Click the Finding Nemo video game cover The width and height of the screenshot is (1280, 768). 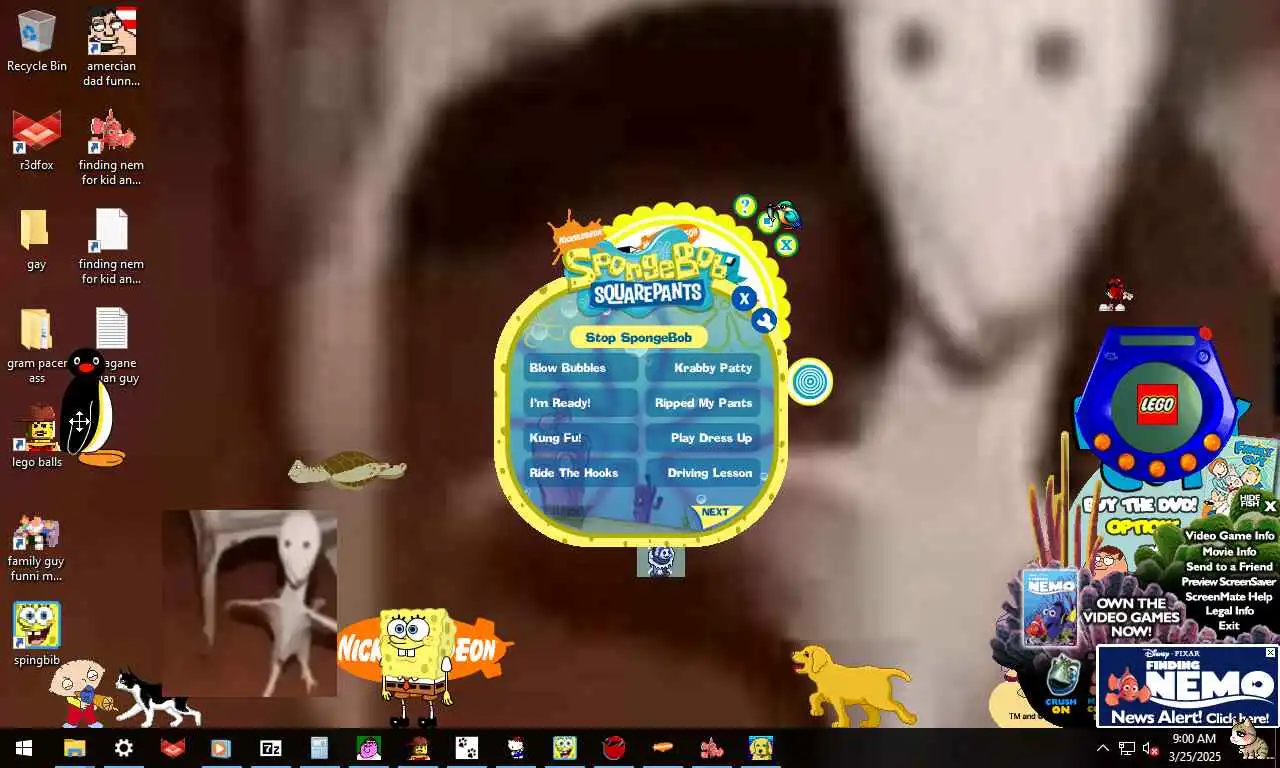(x=1050, y=609)
